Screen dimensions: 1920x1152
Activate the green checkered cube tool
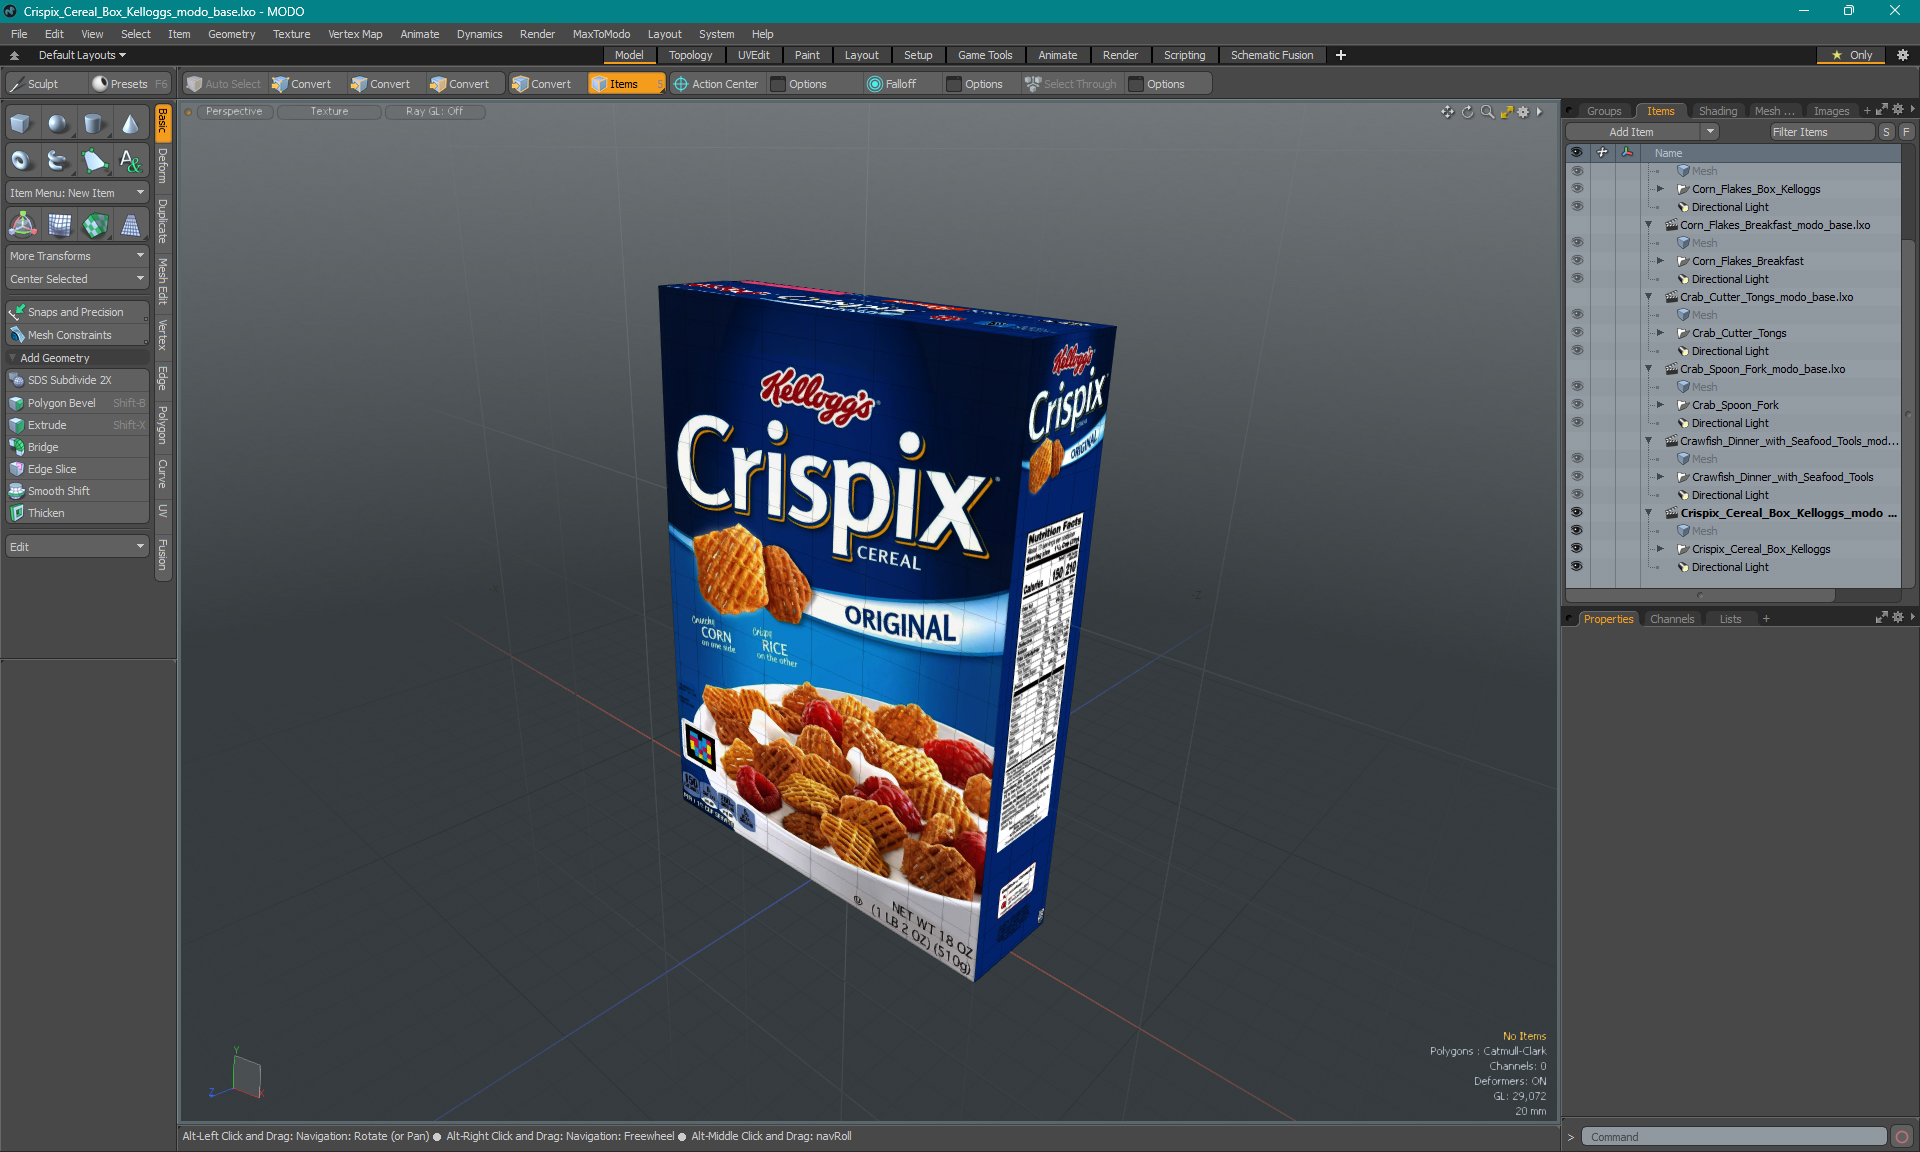point(95,225)
